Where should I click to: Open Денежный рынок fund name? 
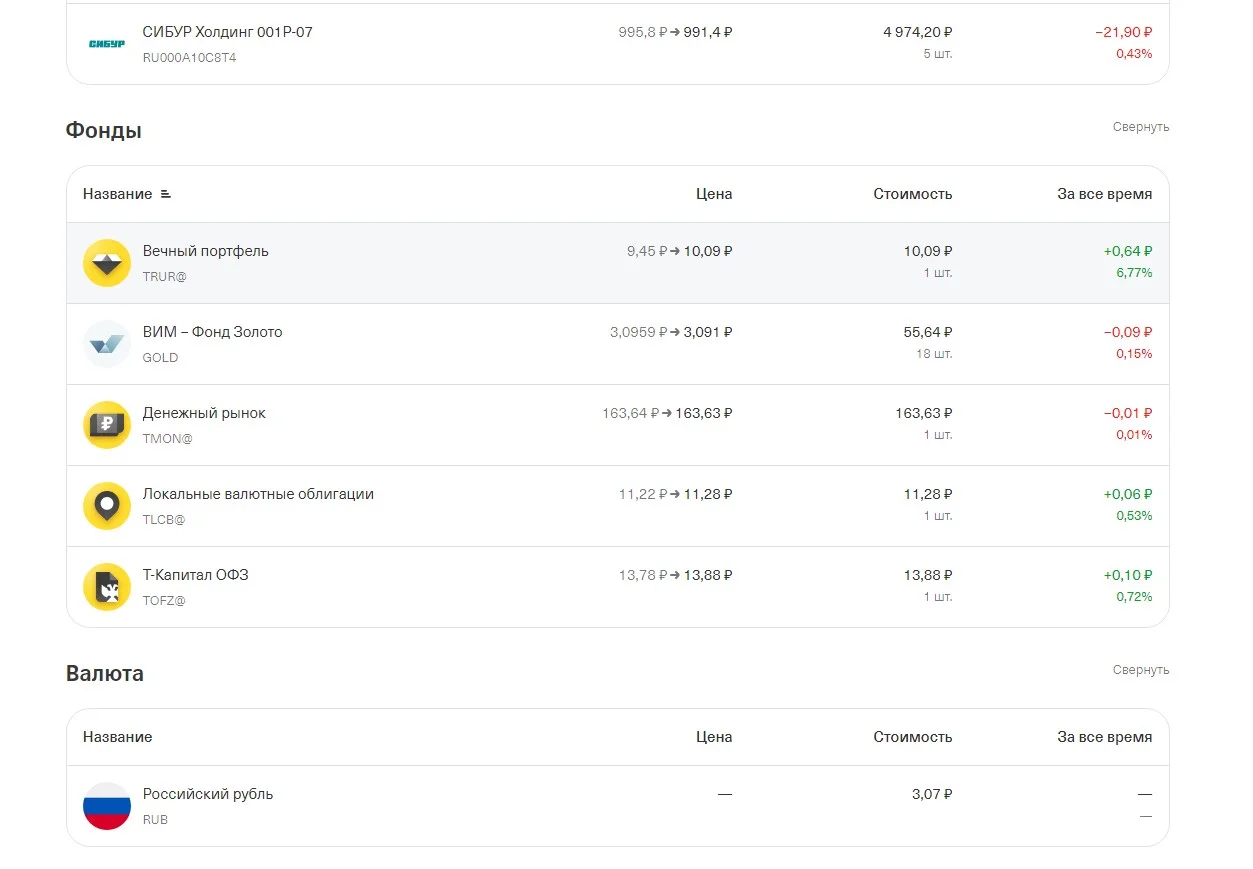coord(204,413)
